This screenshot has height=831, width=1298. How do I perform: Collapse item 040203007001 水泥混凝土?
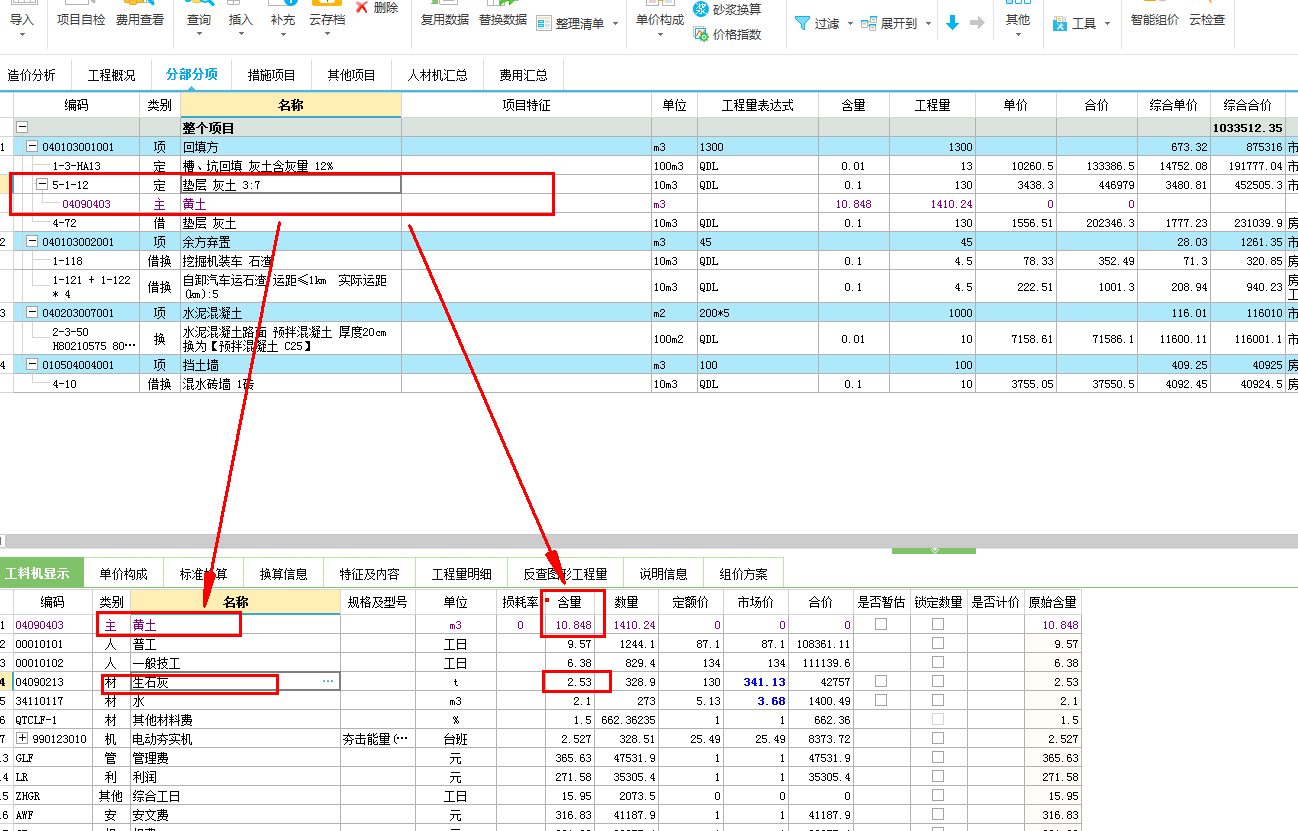(x=33, y=313)
